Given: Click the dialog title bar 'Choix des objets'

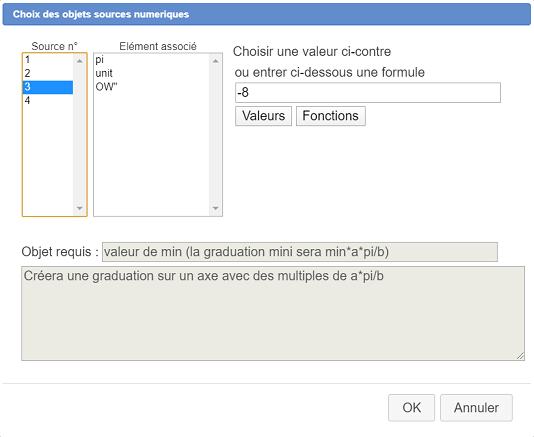Looking at the screenshot, I should pyautogui.click(x=267, y=14).
